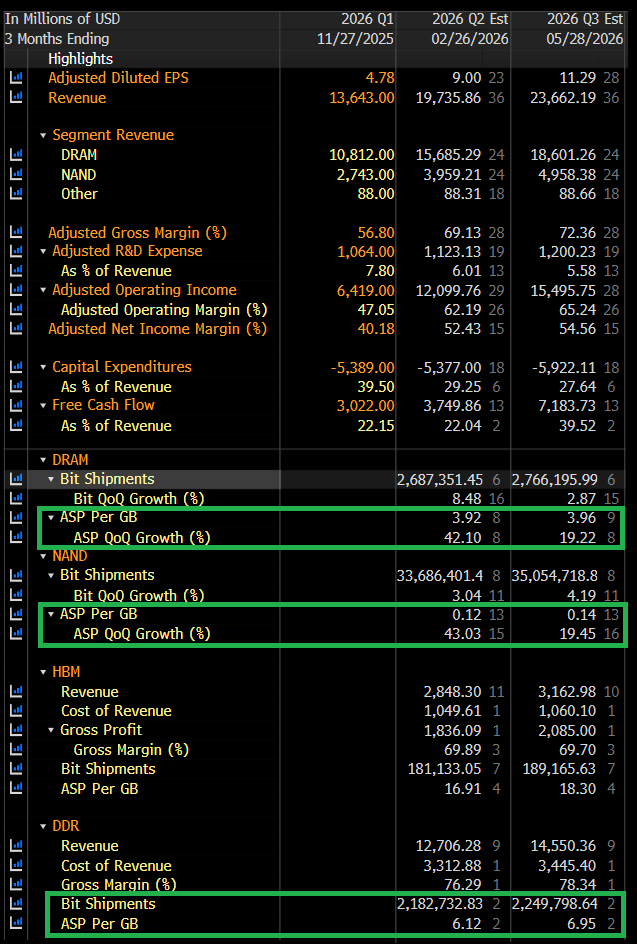Click the Revenue estimate 19,735.86
This screenshot has height=944, width=637.
[449, 98]
